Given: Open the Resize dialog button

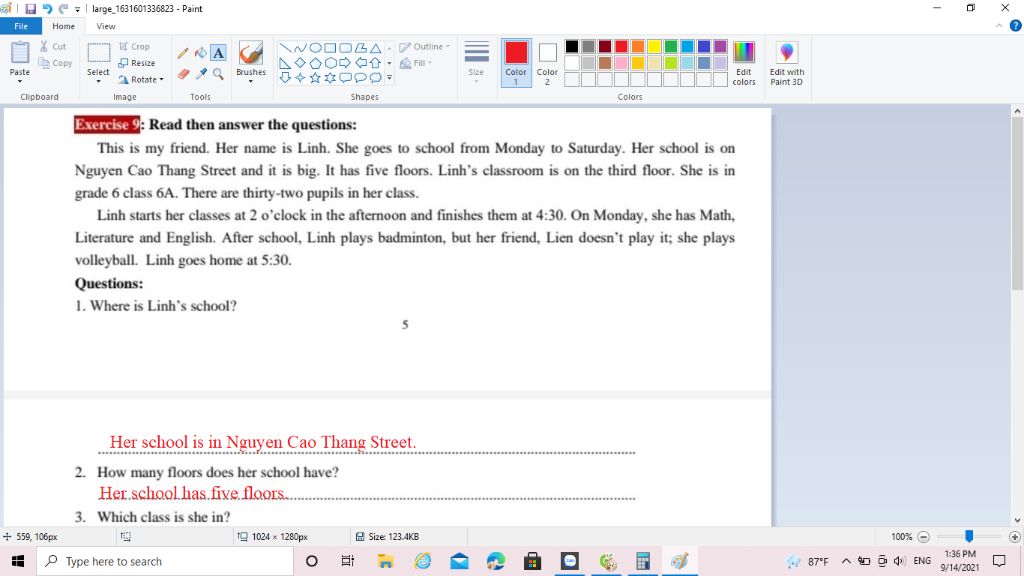Looking at the screenshot, I should coord(136,63).
